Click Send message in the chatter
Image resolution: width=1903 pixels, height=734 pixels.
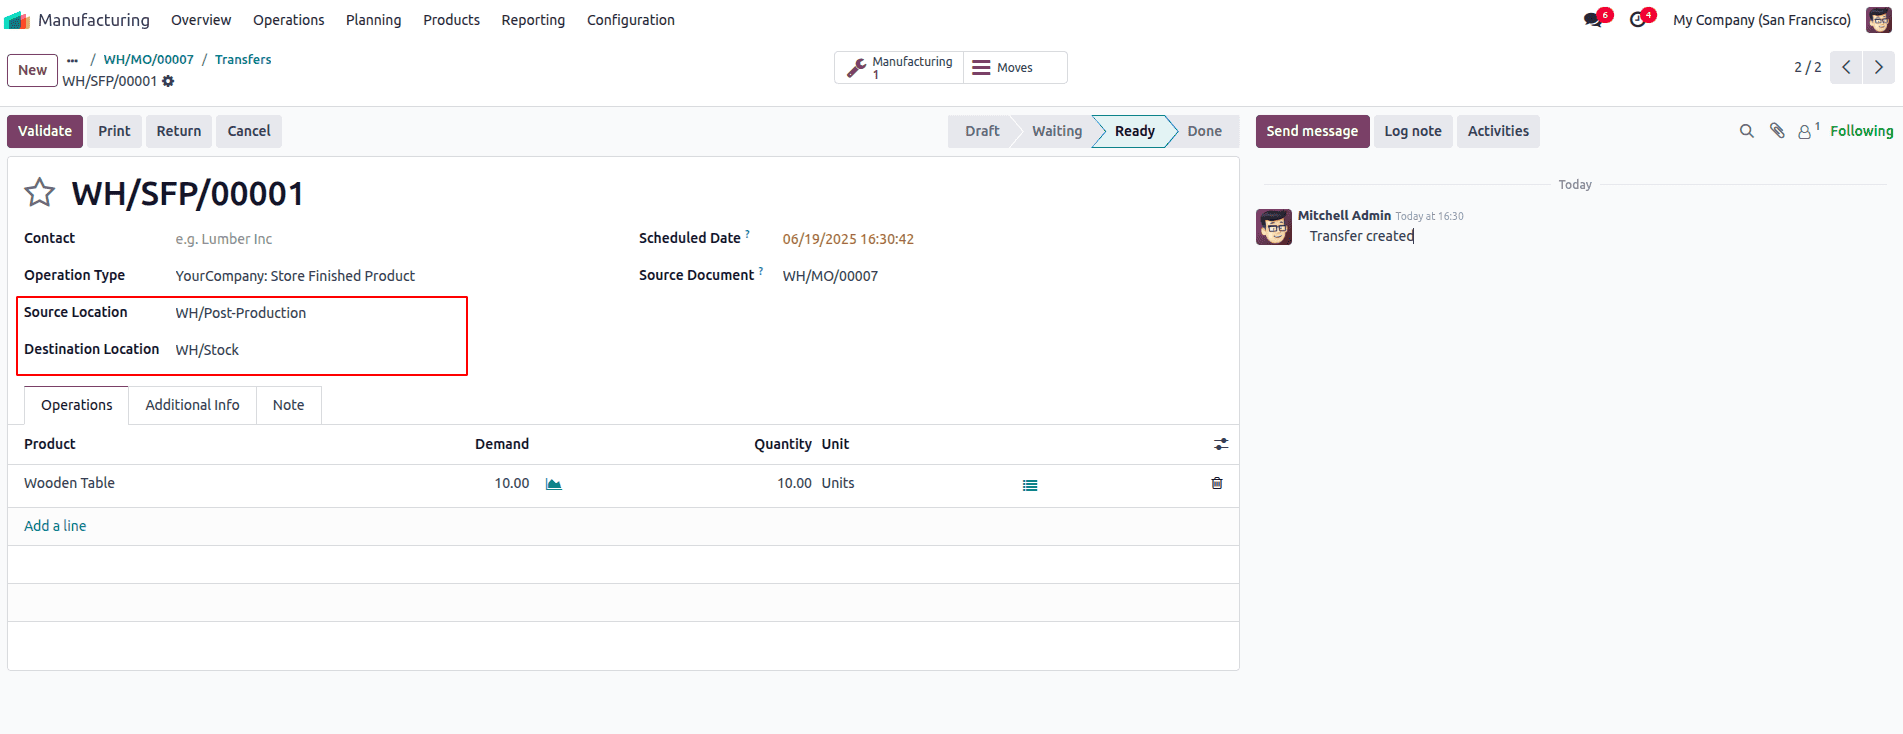1312,131
